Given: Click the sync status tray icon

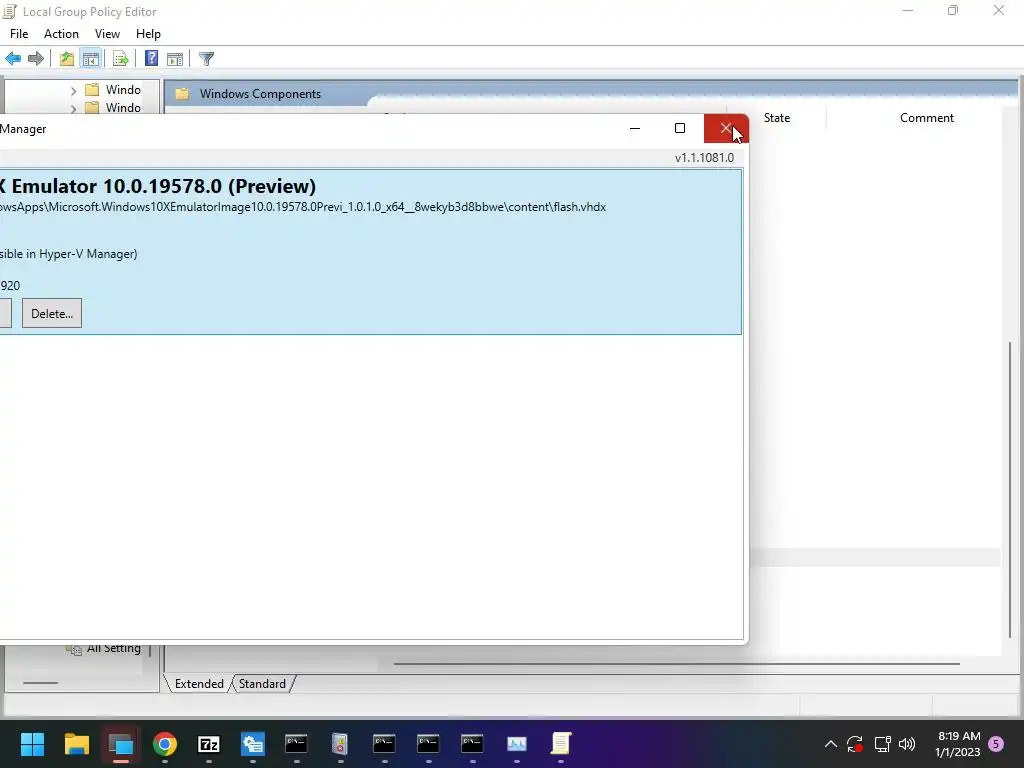Looking at the screenshot, I should tap(855, 744).
